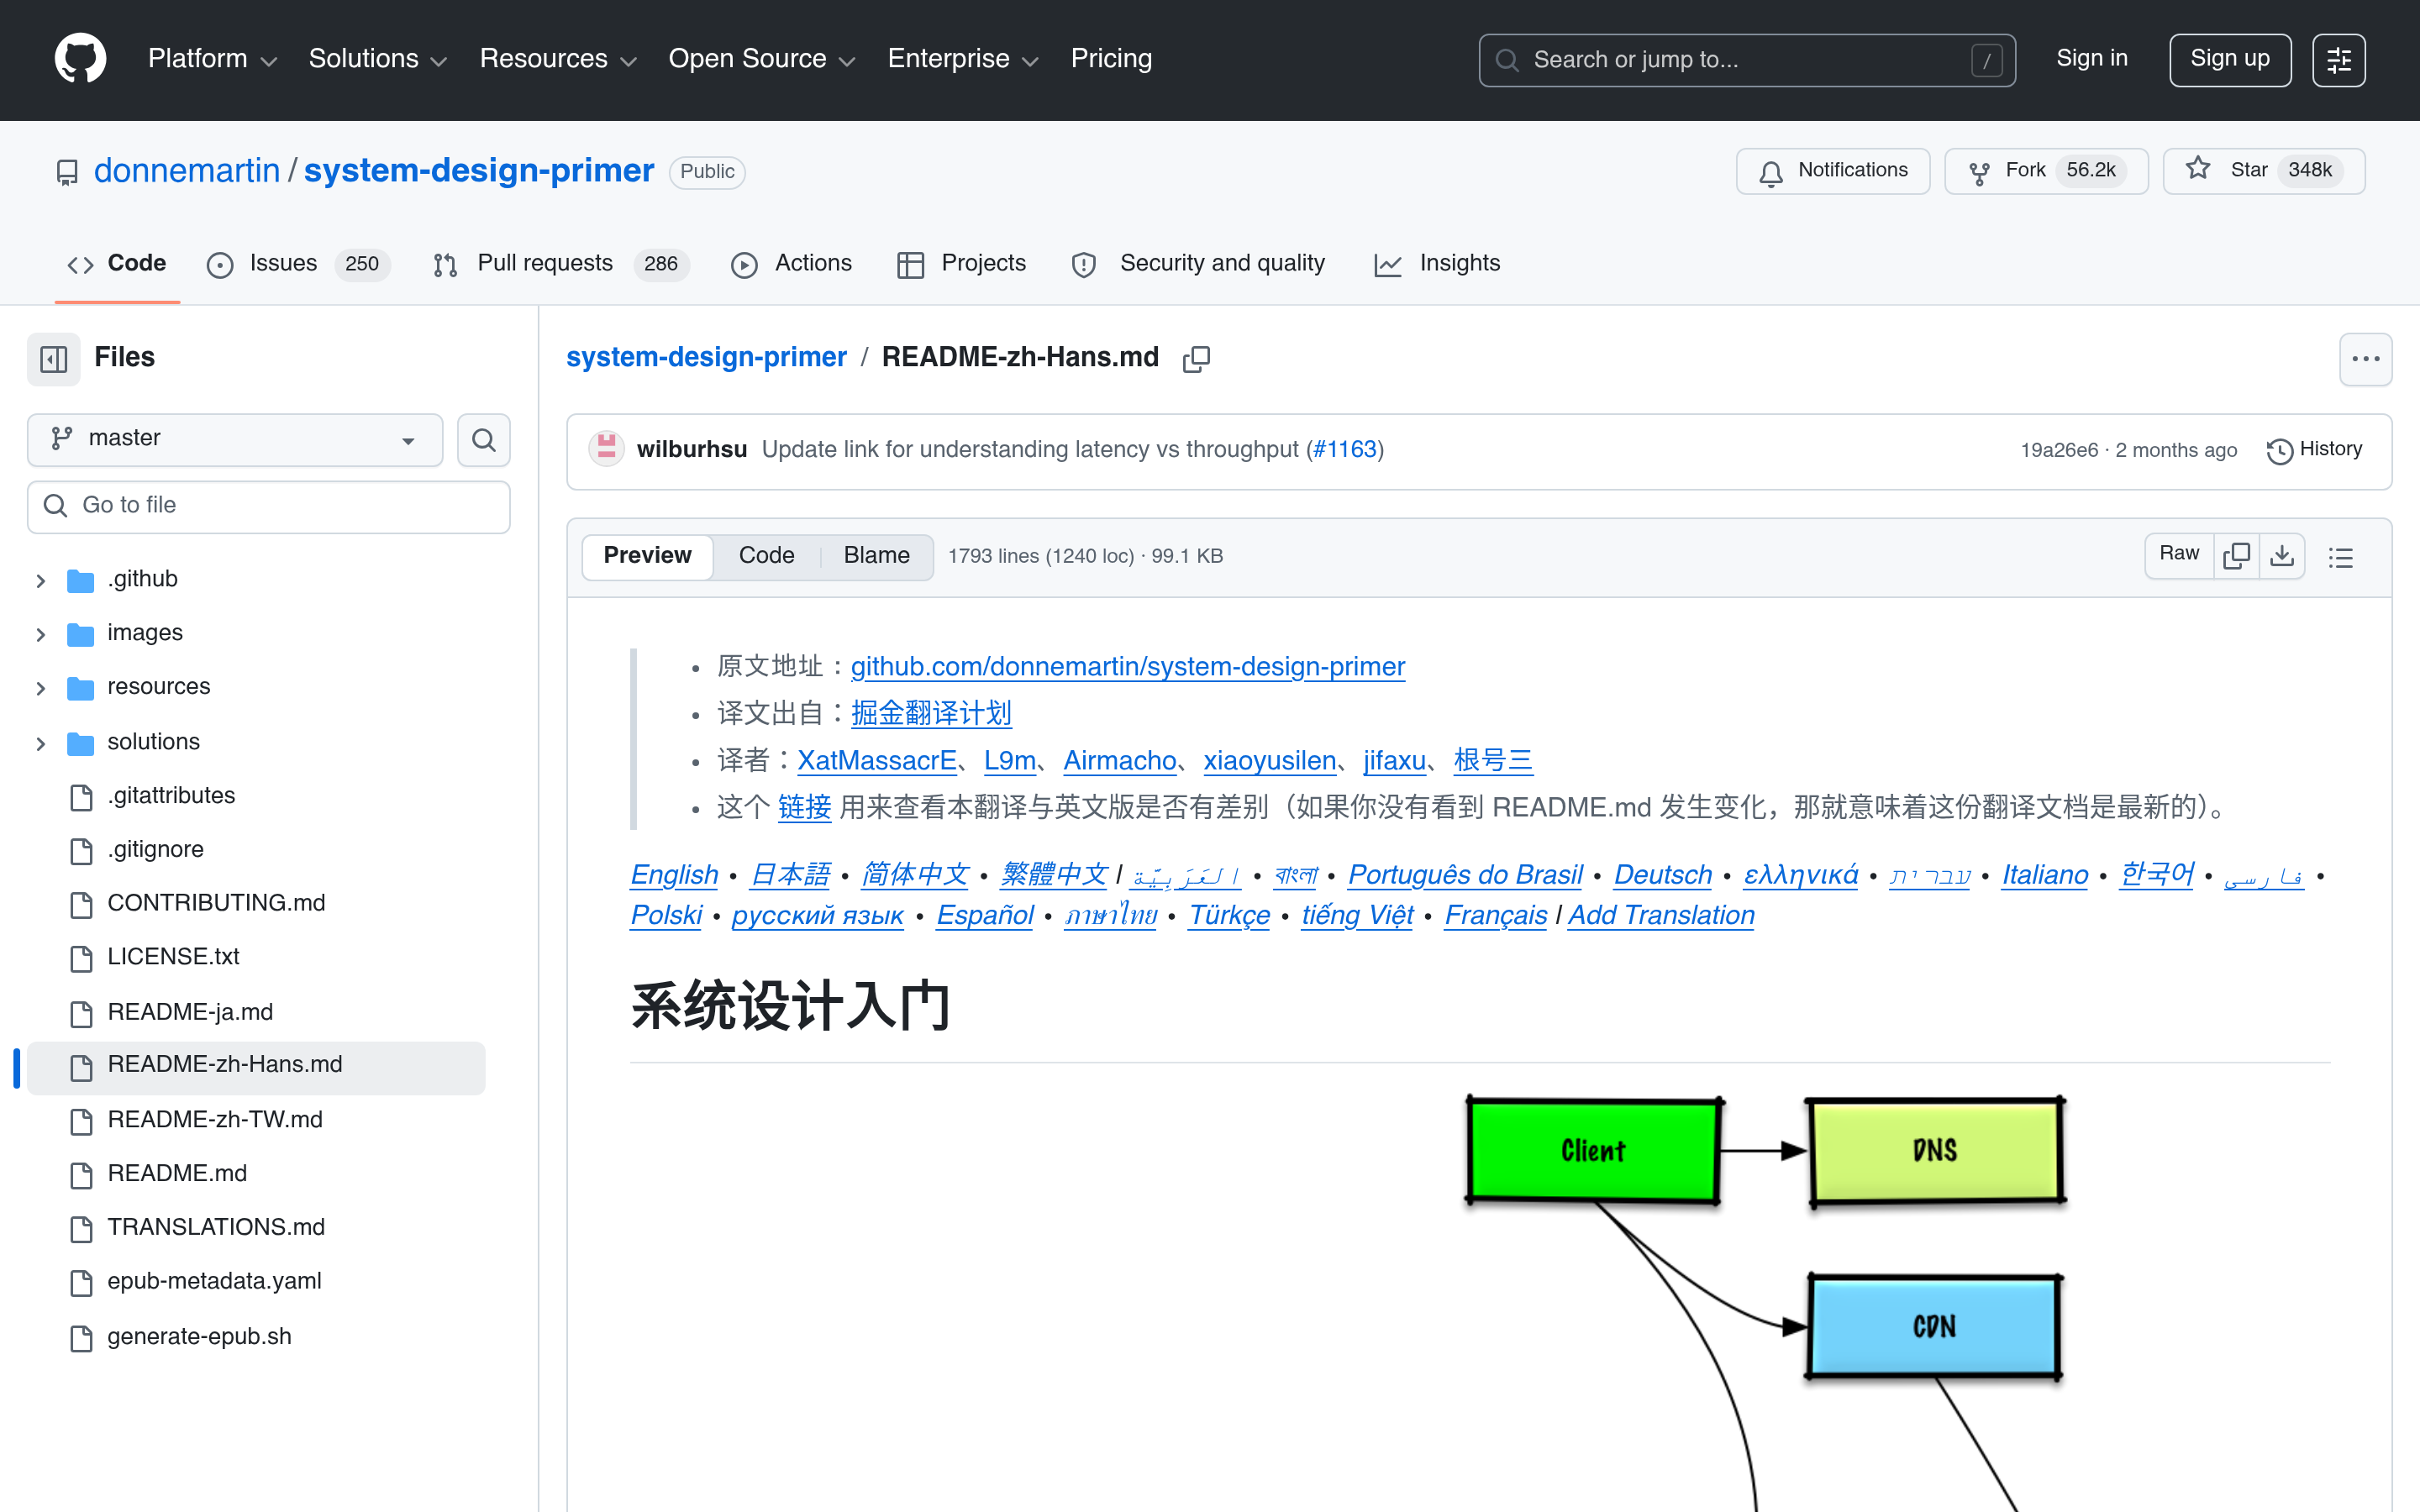This screenshot has width=2420, height=1512.
Task: Click the Notifications bell button
Action: (x=1833, y=171)
